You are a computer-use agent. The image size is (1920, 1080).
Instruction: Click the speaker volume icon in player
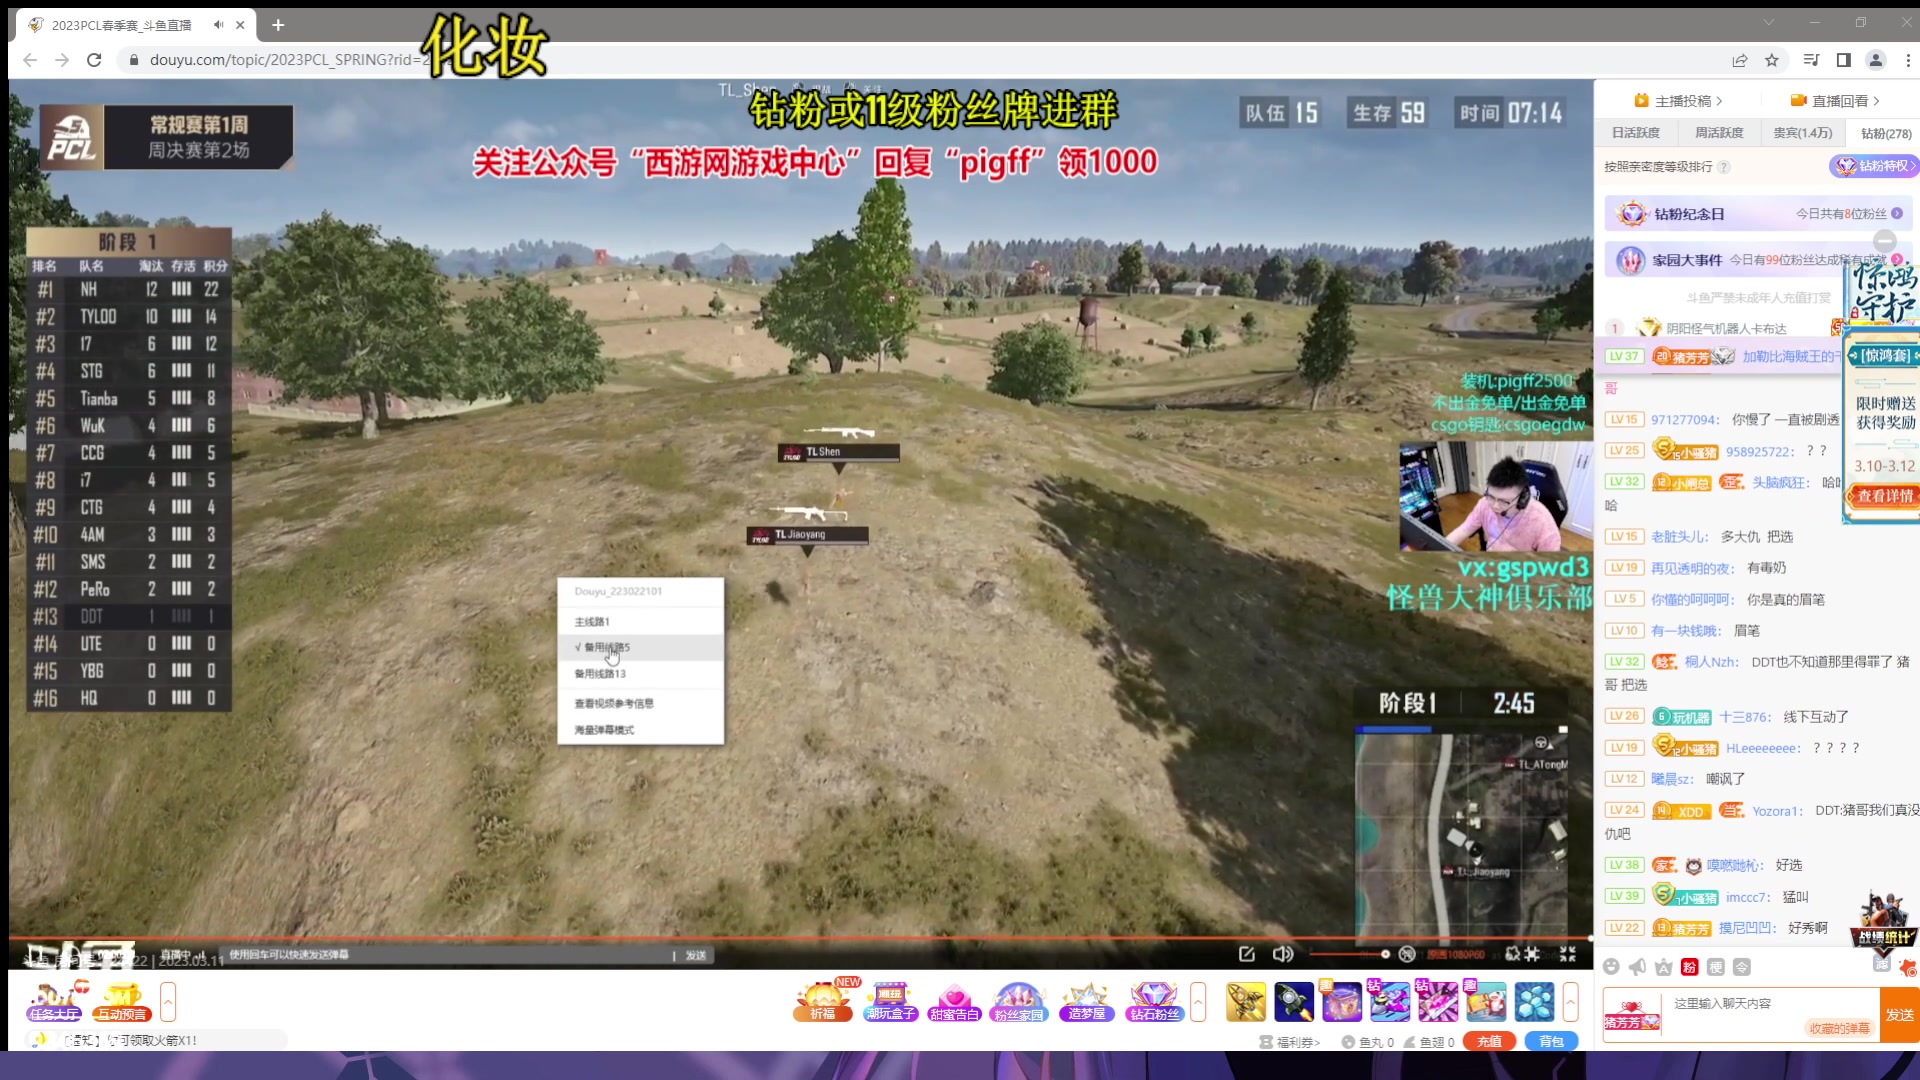pos(1282,954)
